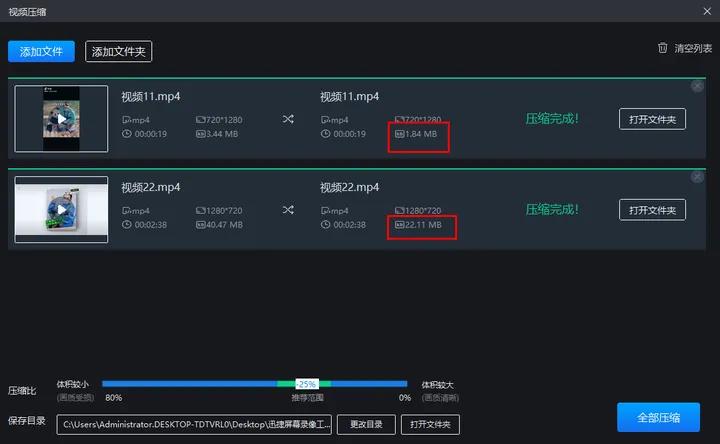Click 压缩完成! status for 视频11.mp4
Image resolution: width=720 pixels, height=444 pixels.
pyautogui.click(x=552, y=119)
